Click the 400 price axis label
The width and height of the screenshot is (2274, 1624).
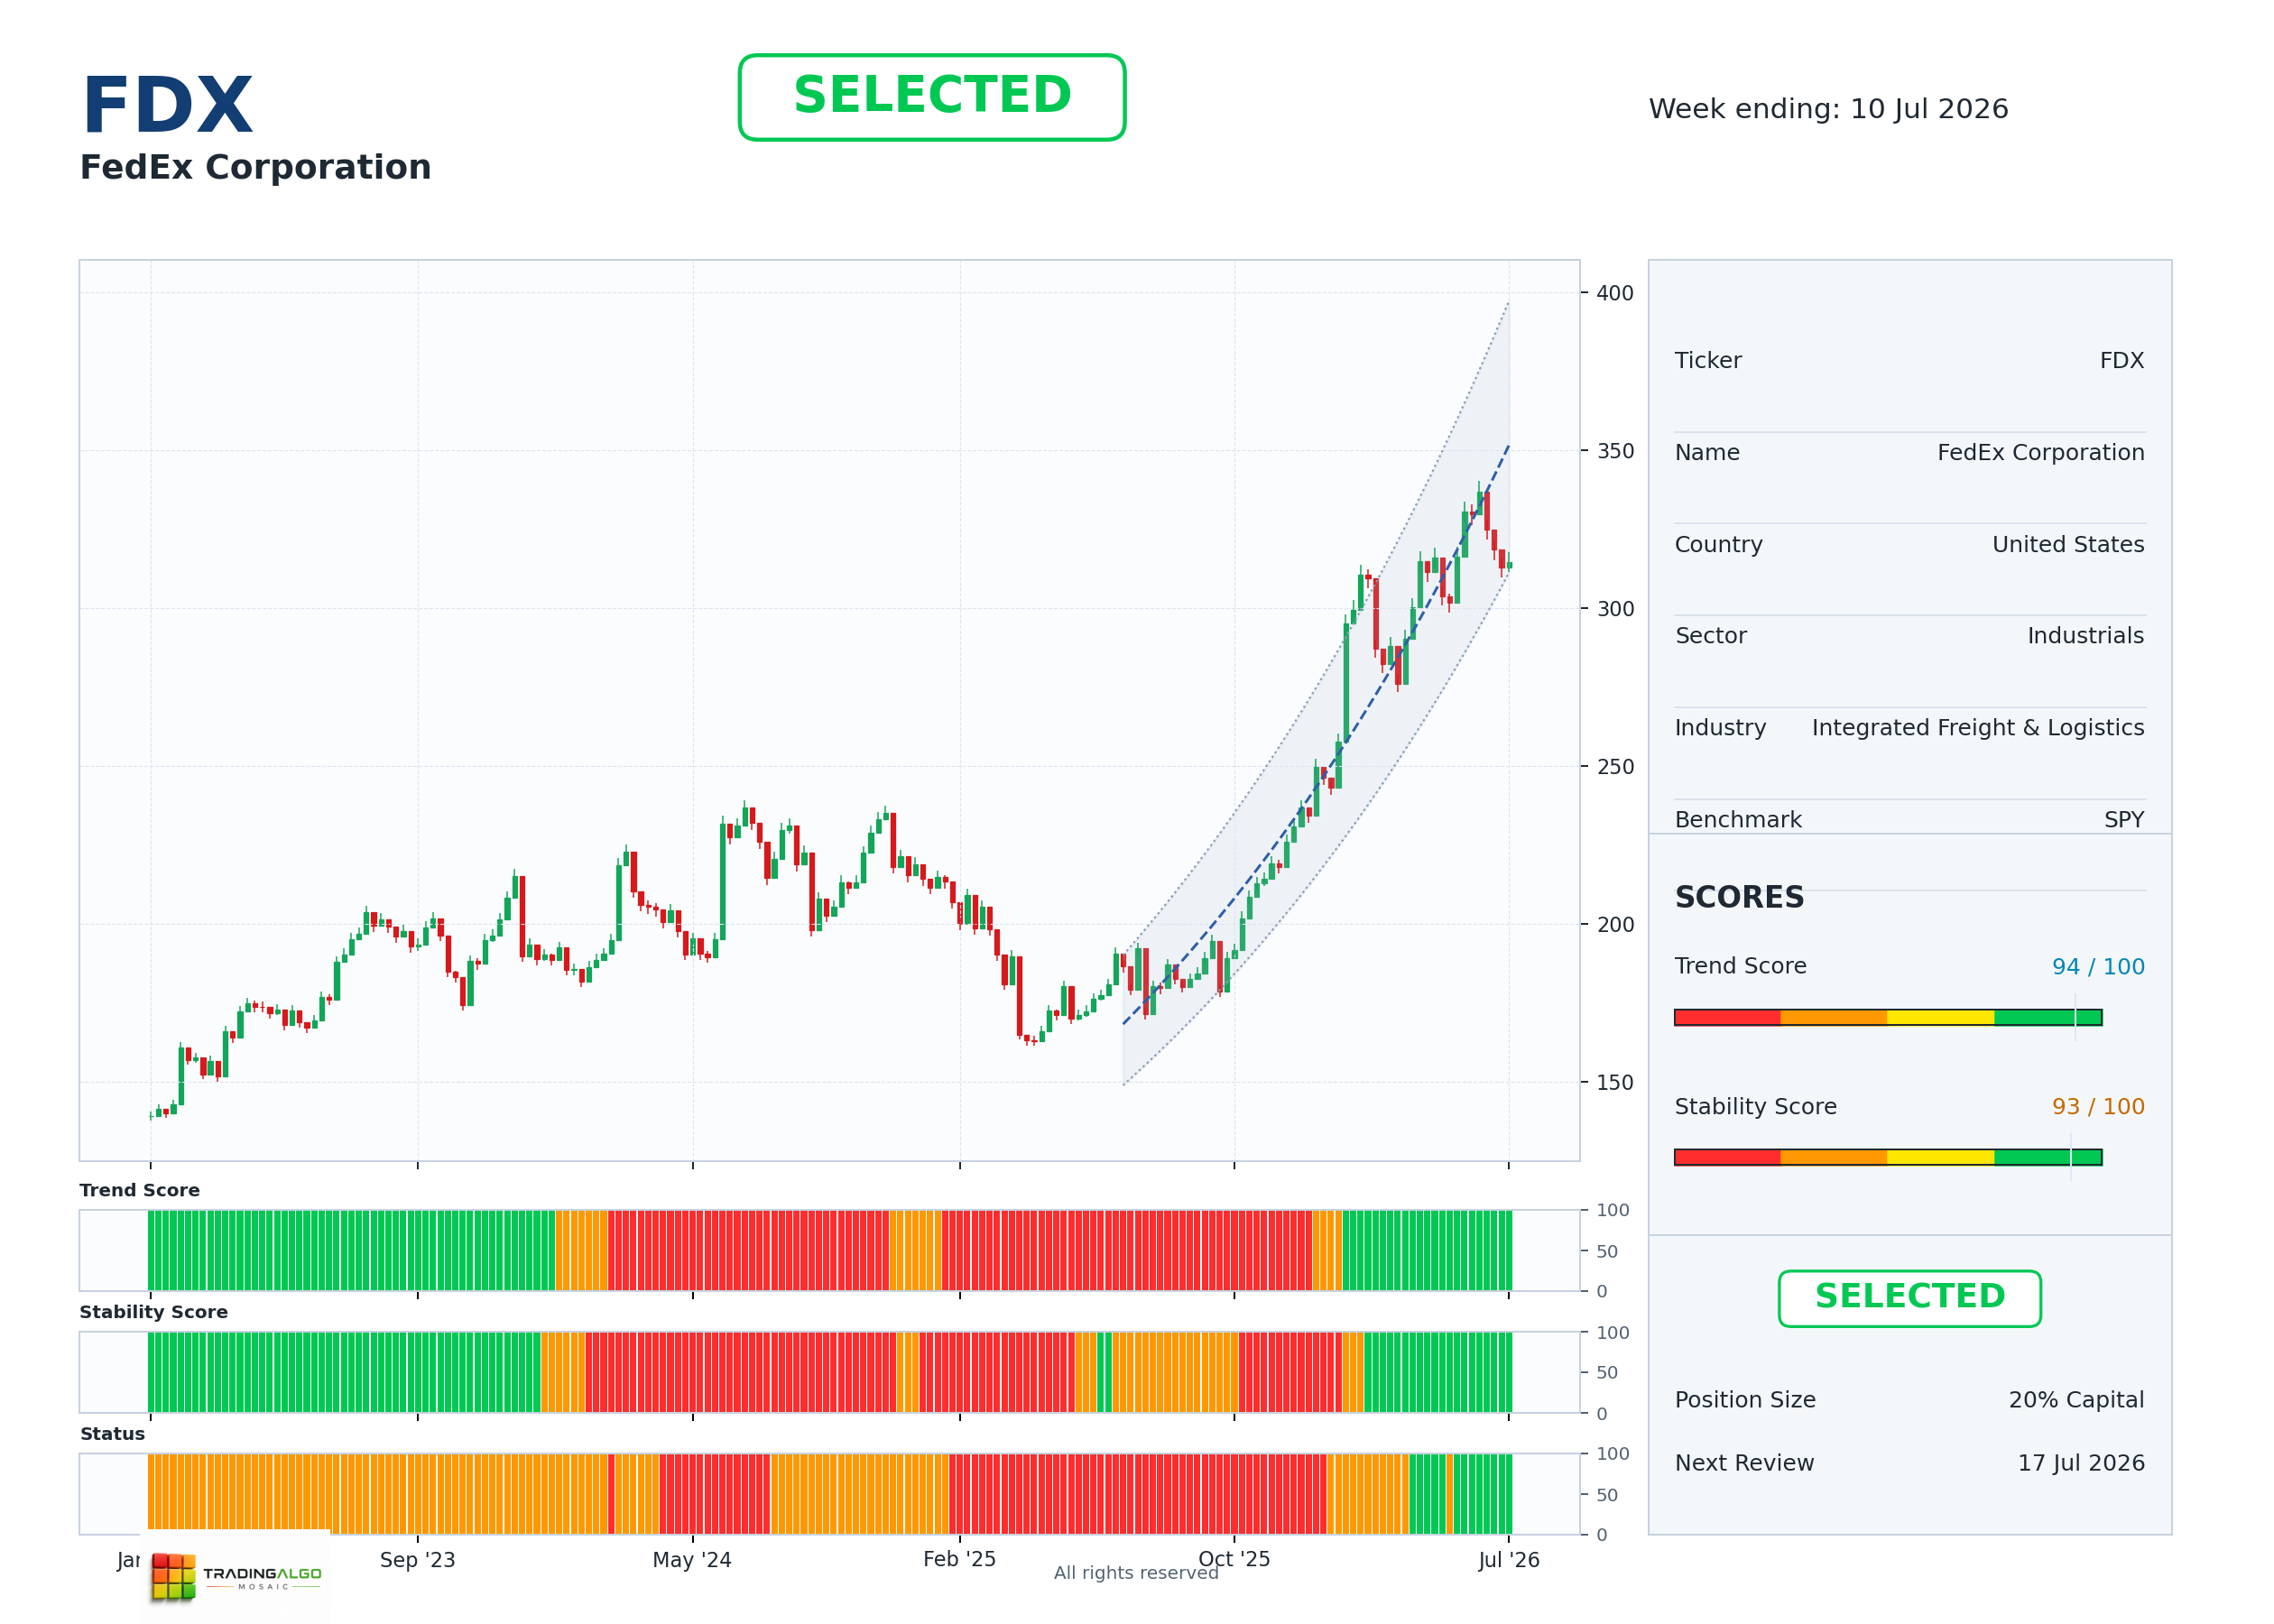1614,293
